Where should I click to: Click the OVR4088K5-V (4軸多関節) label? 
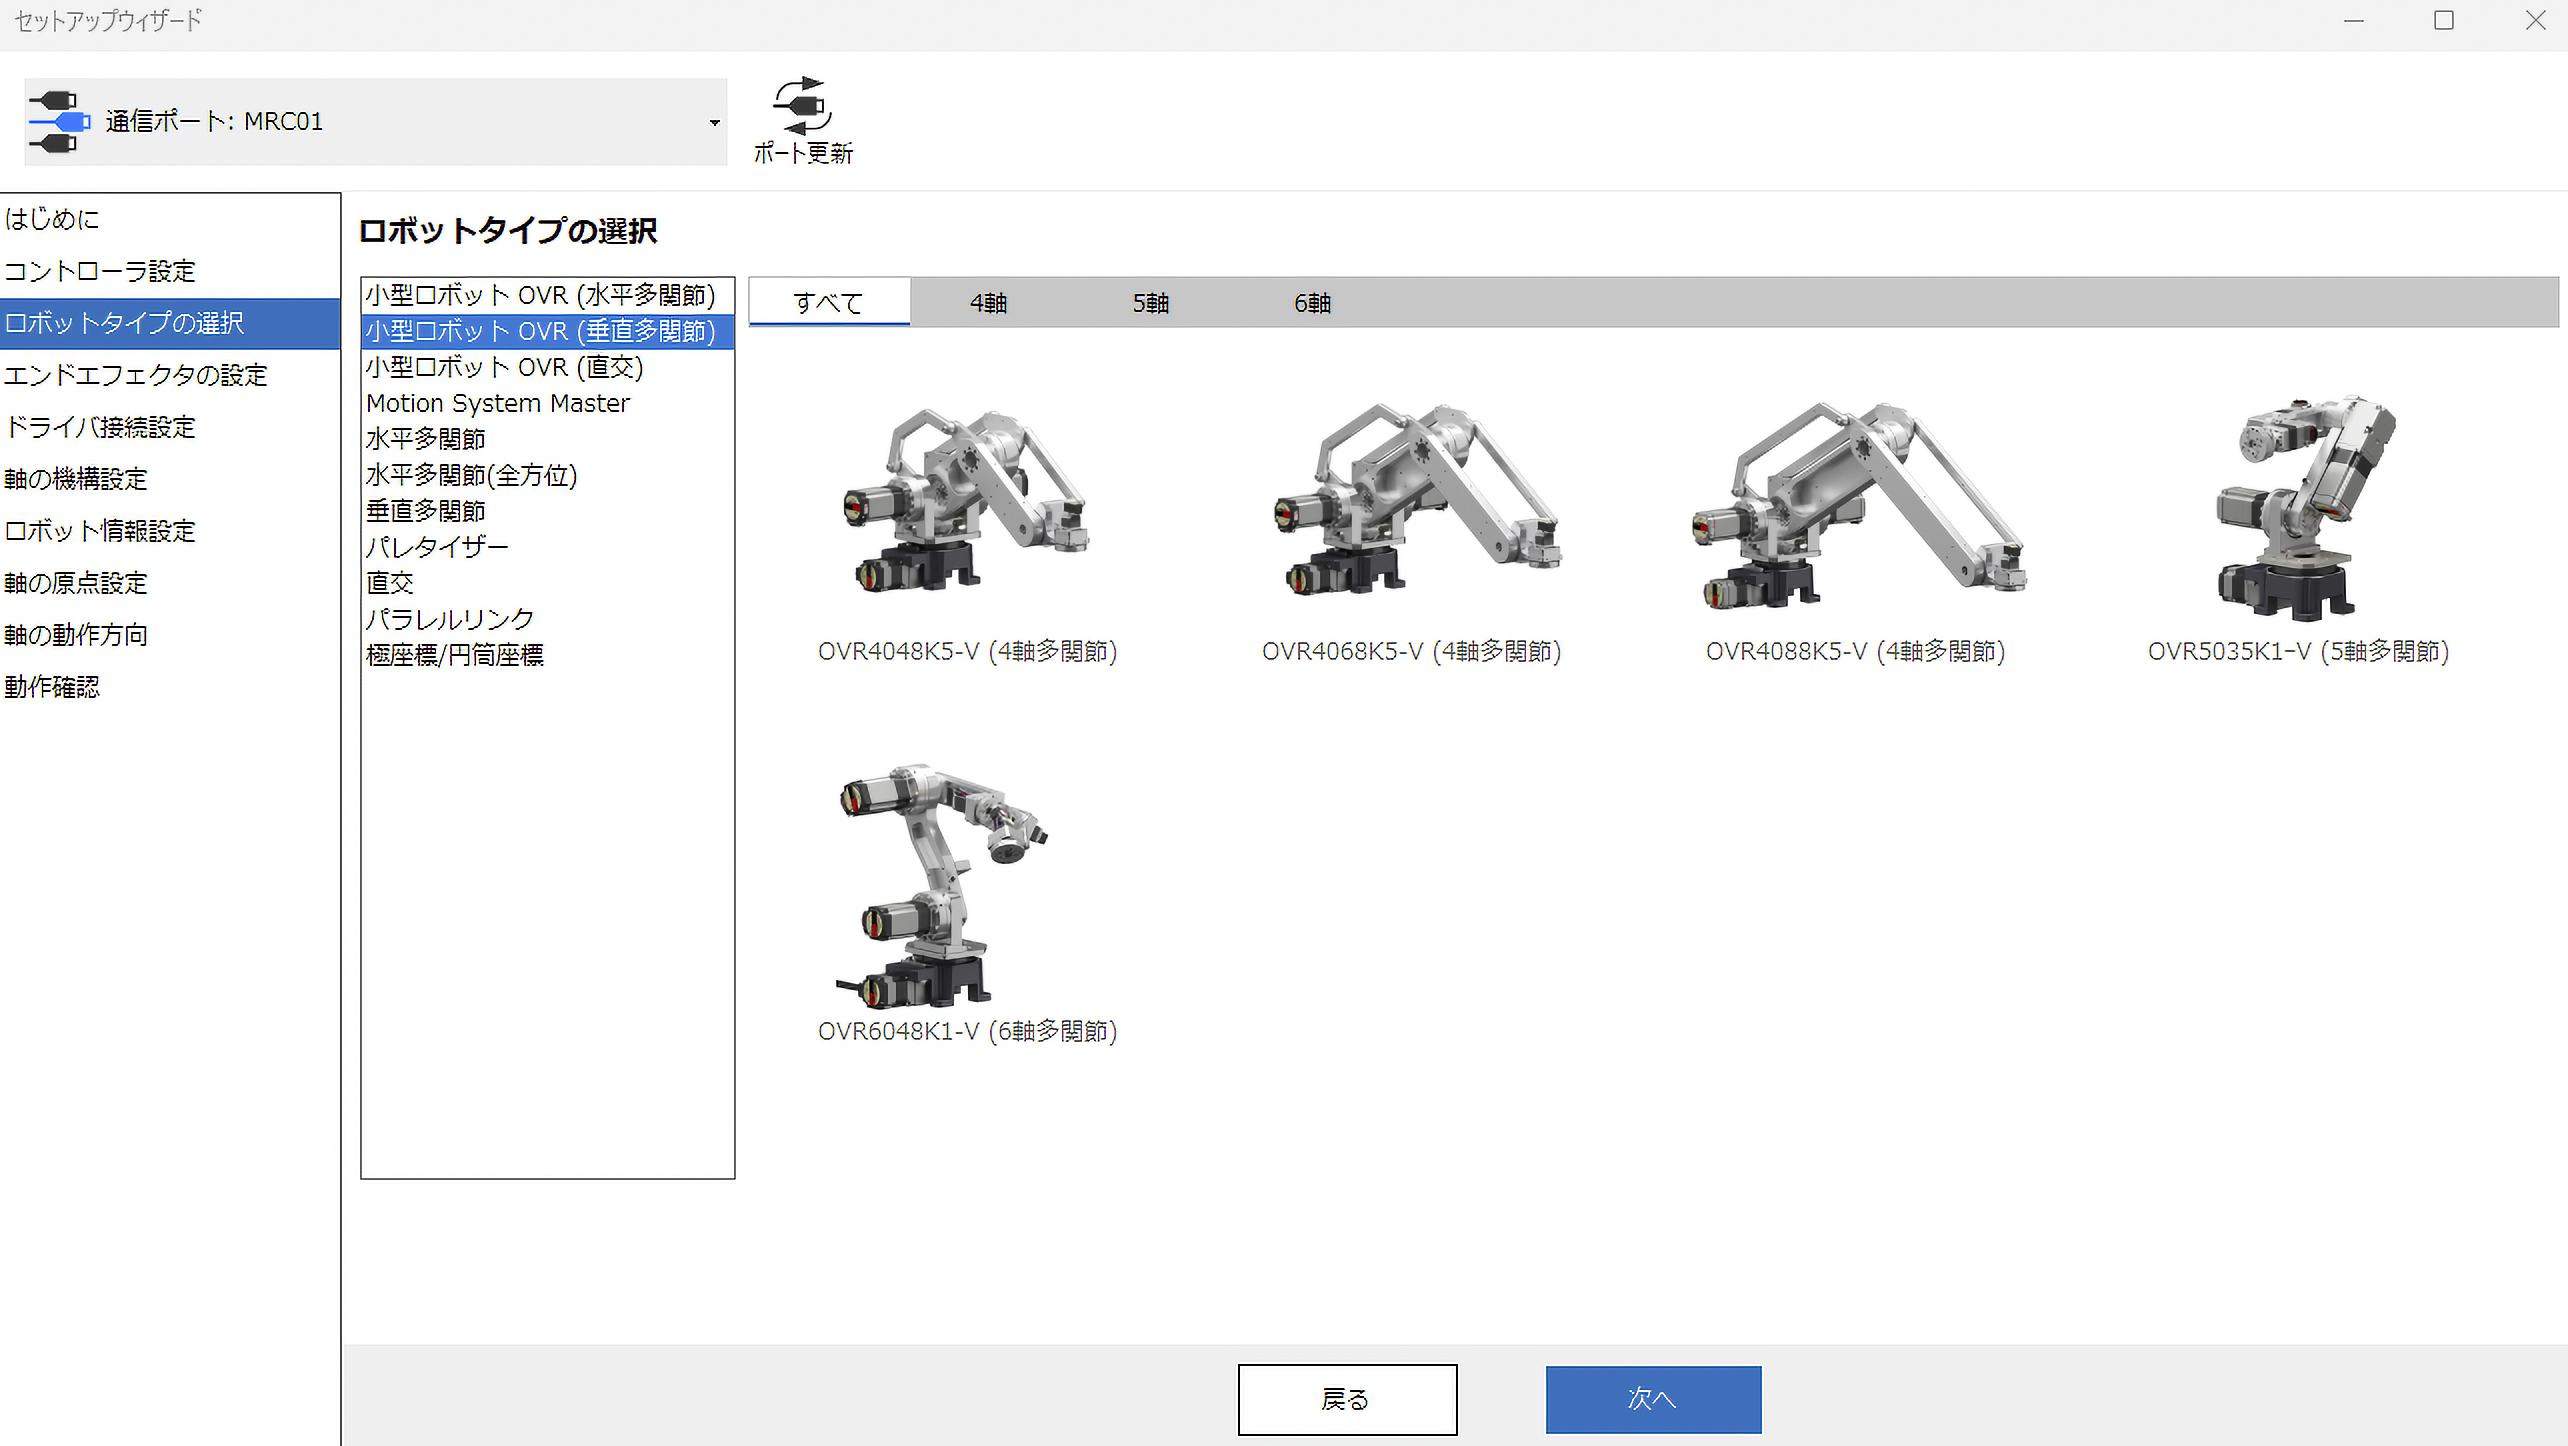1855,652
